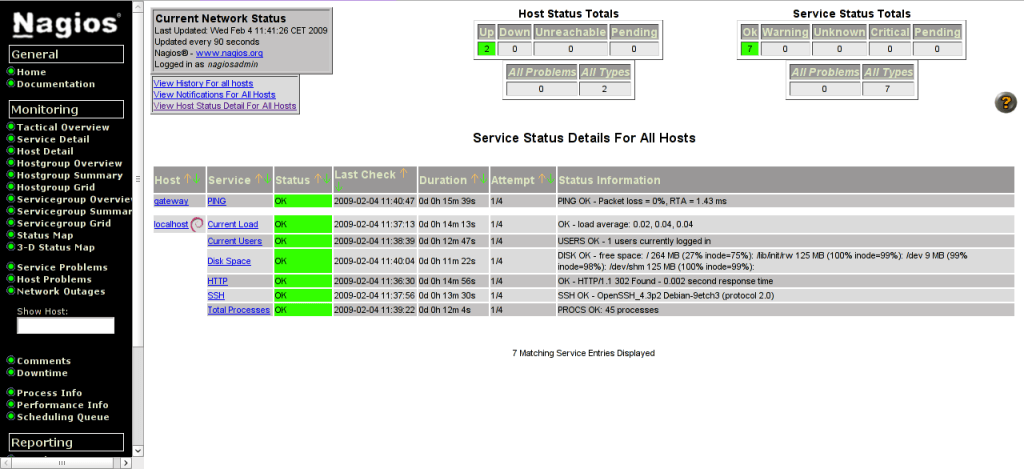Viewport: 1024px width, 469px height.
Task: Sort Host column descending with green down arrow
Action: click(196, 179)
